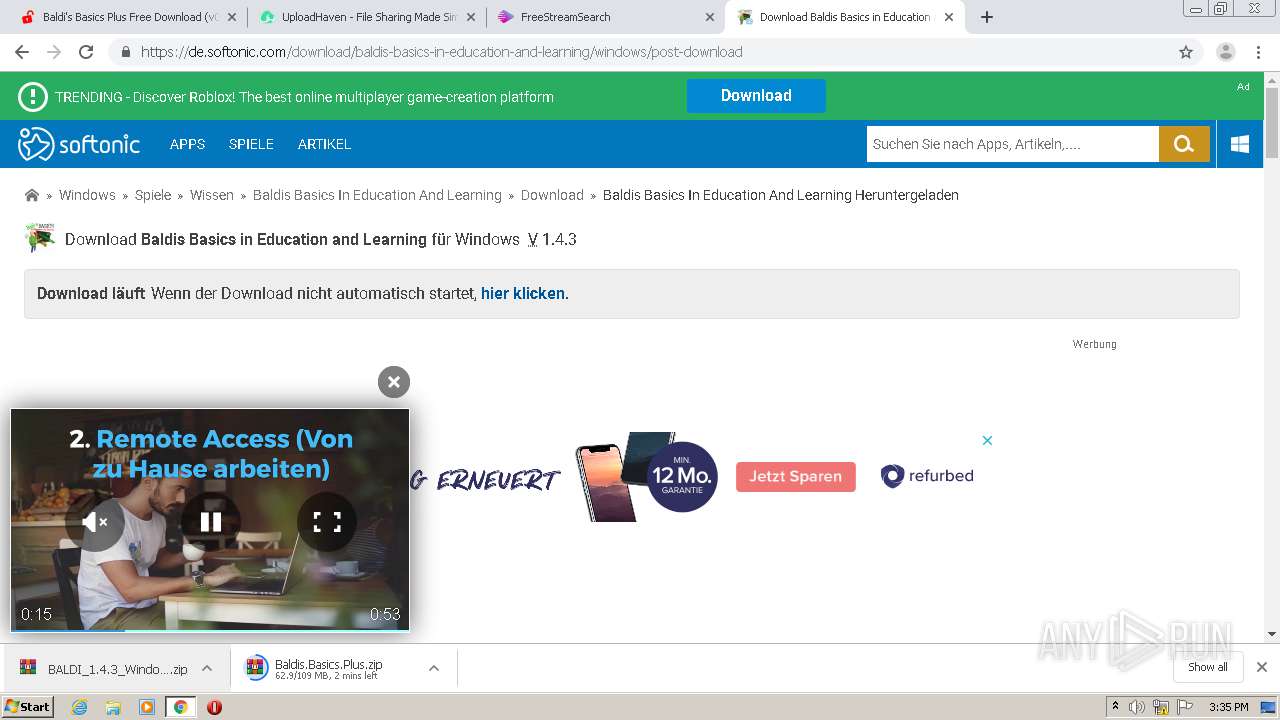Seek in the video ad progress bar
1280x720 pixels.
click(210, 630)
